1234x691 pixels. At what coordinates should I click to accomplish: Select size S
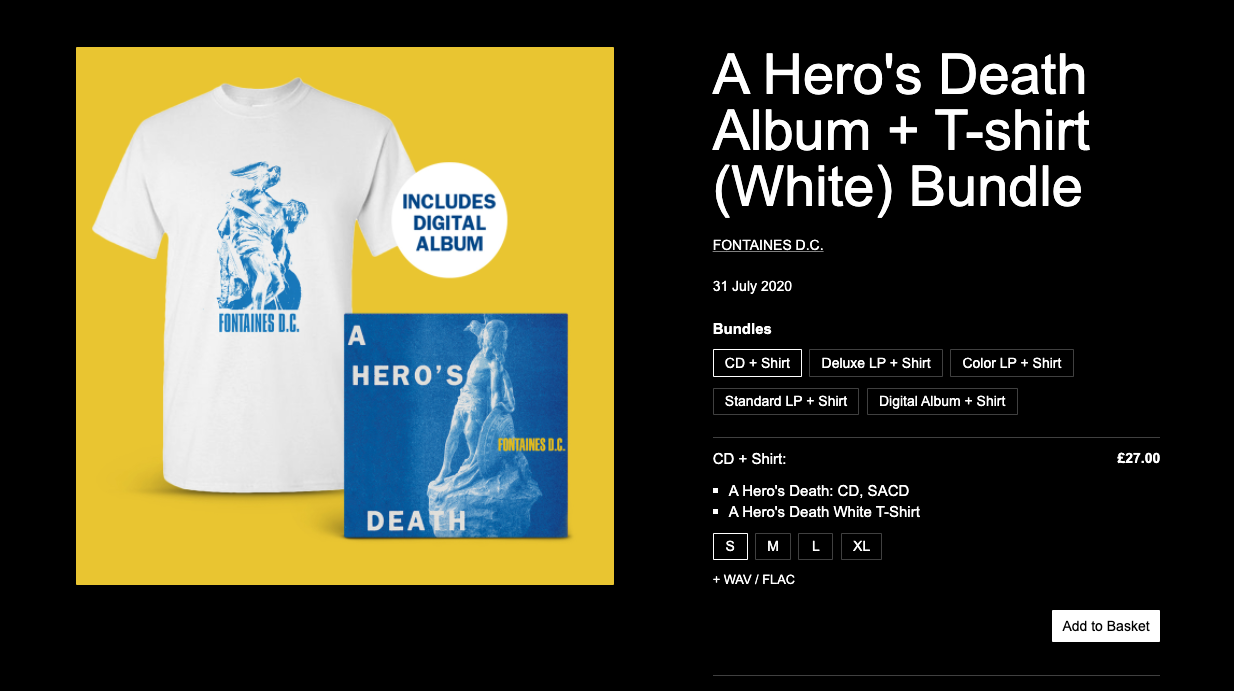[x=730, y=546]
